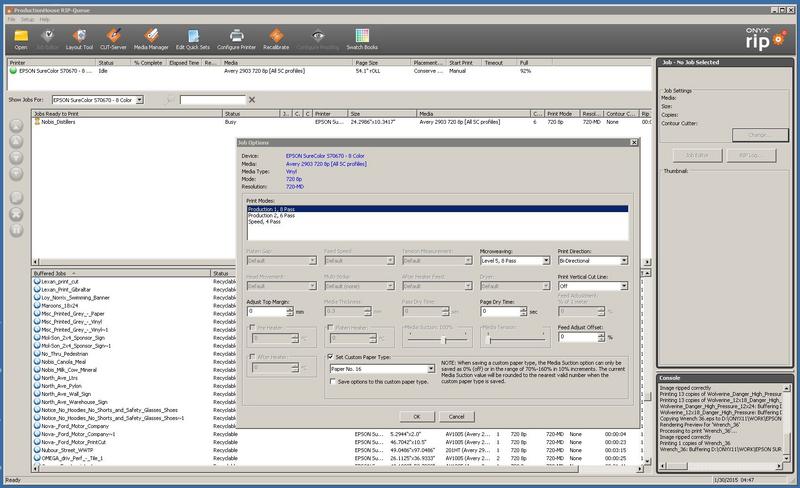Image resolution: width=800 pixels, height=488 pixels.
Task: Open the File menu
Action: pyautogui.click(x=11, y=19)
